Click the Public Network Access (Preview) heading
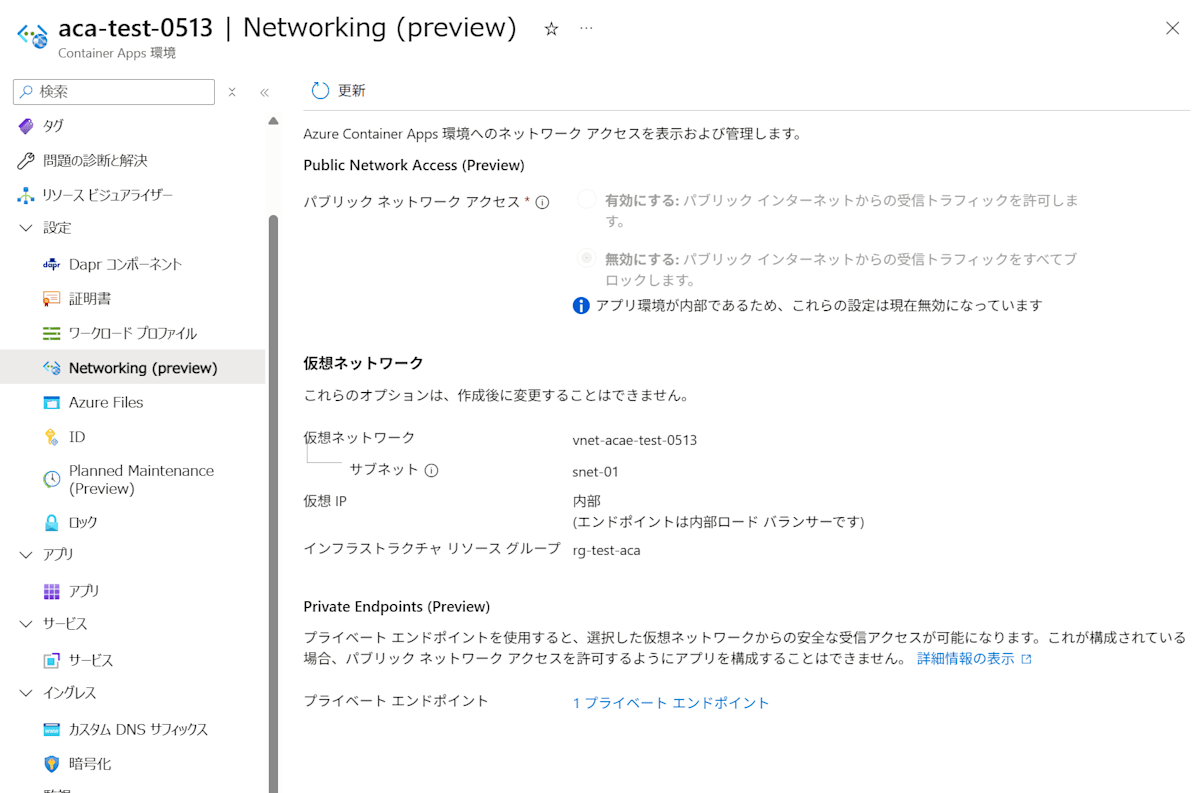The image size is (1200, 793). pyautogui.click(x=414, y=165)
